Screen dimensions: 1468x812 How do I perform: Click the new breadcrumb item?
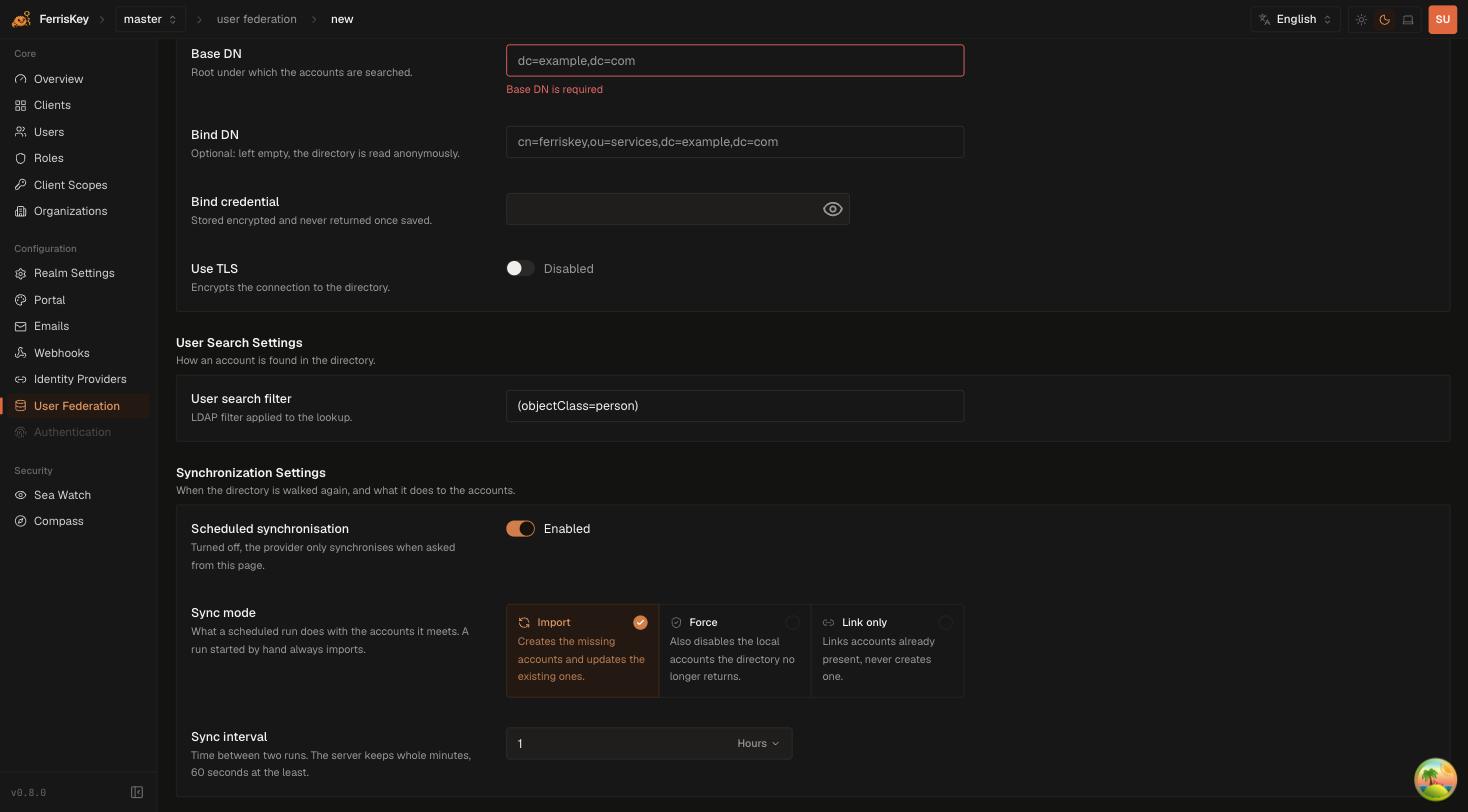342,19
